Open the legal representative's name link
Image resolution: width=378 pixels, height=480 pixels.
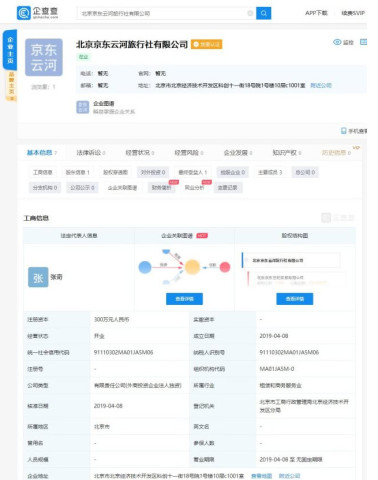tap(56, 277)
